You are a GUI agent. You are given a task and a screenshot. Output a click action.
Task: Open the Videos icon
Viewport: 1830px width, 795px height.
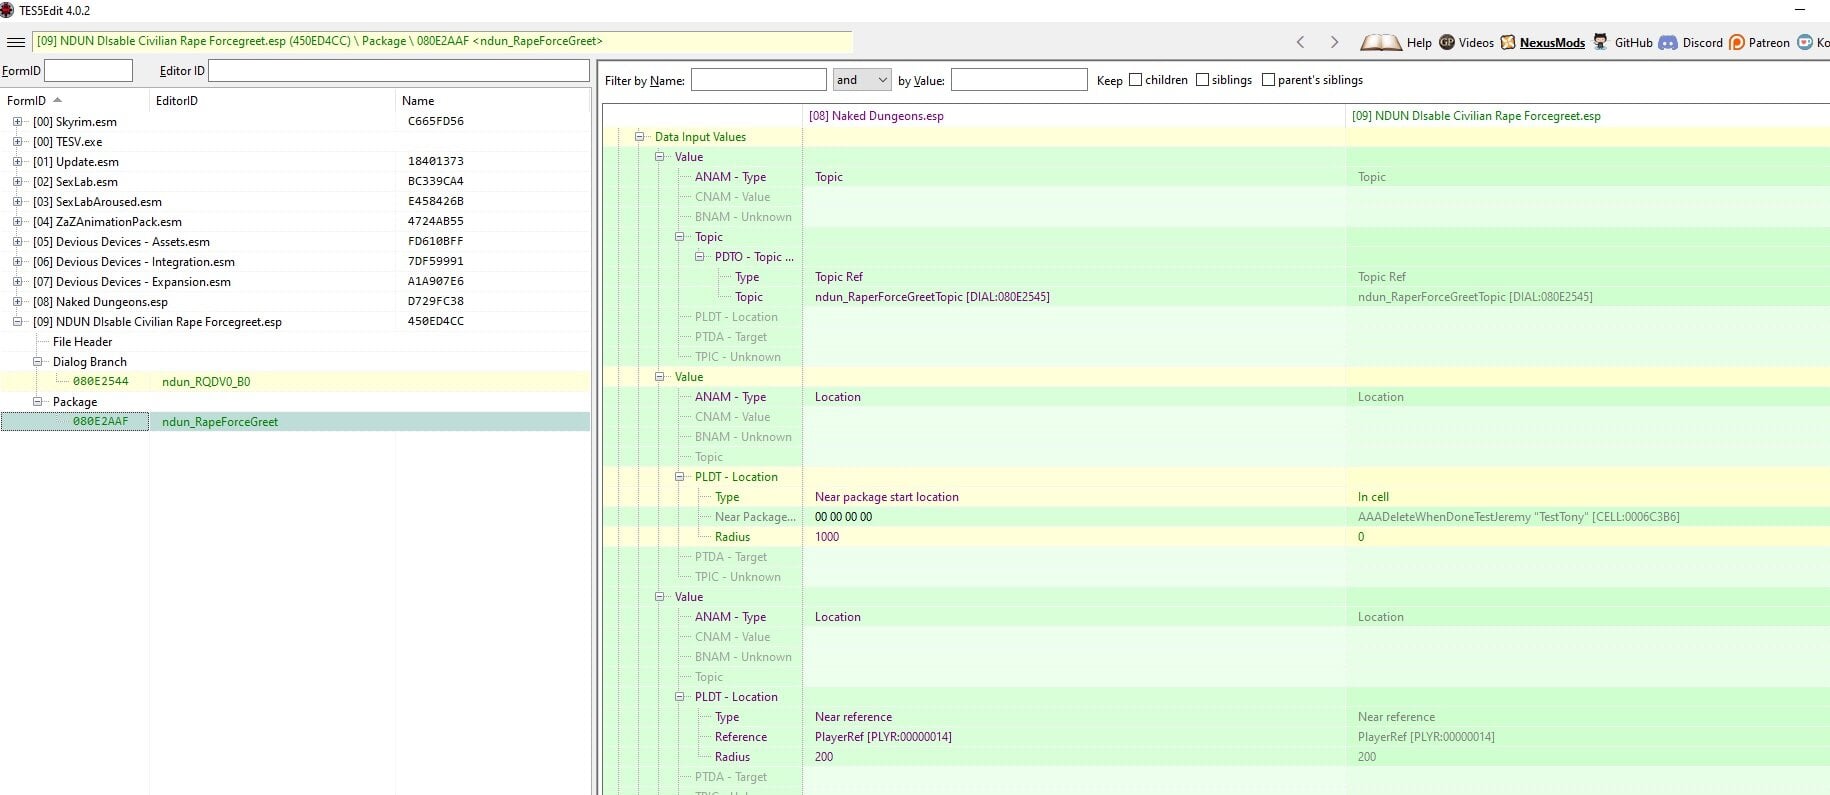tap(1447, 42)
